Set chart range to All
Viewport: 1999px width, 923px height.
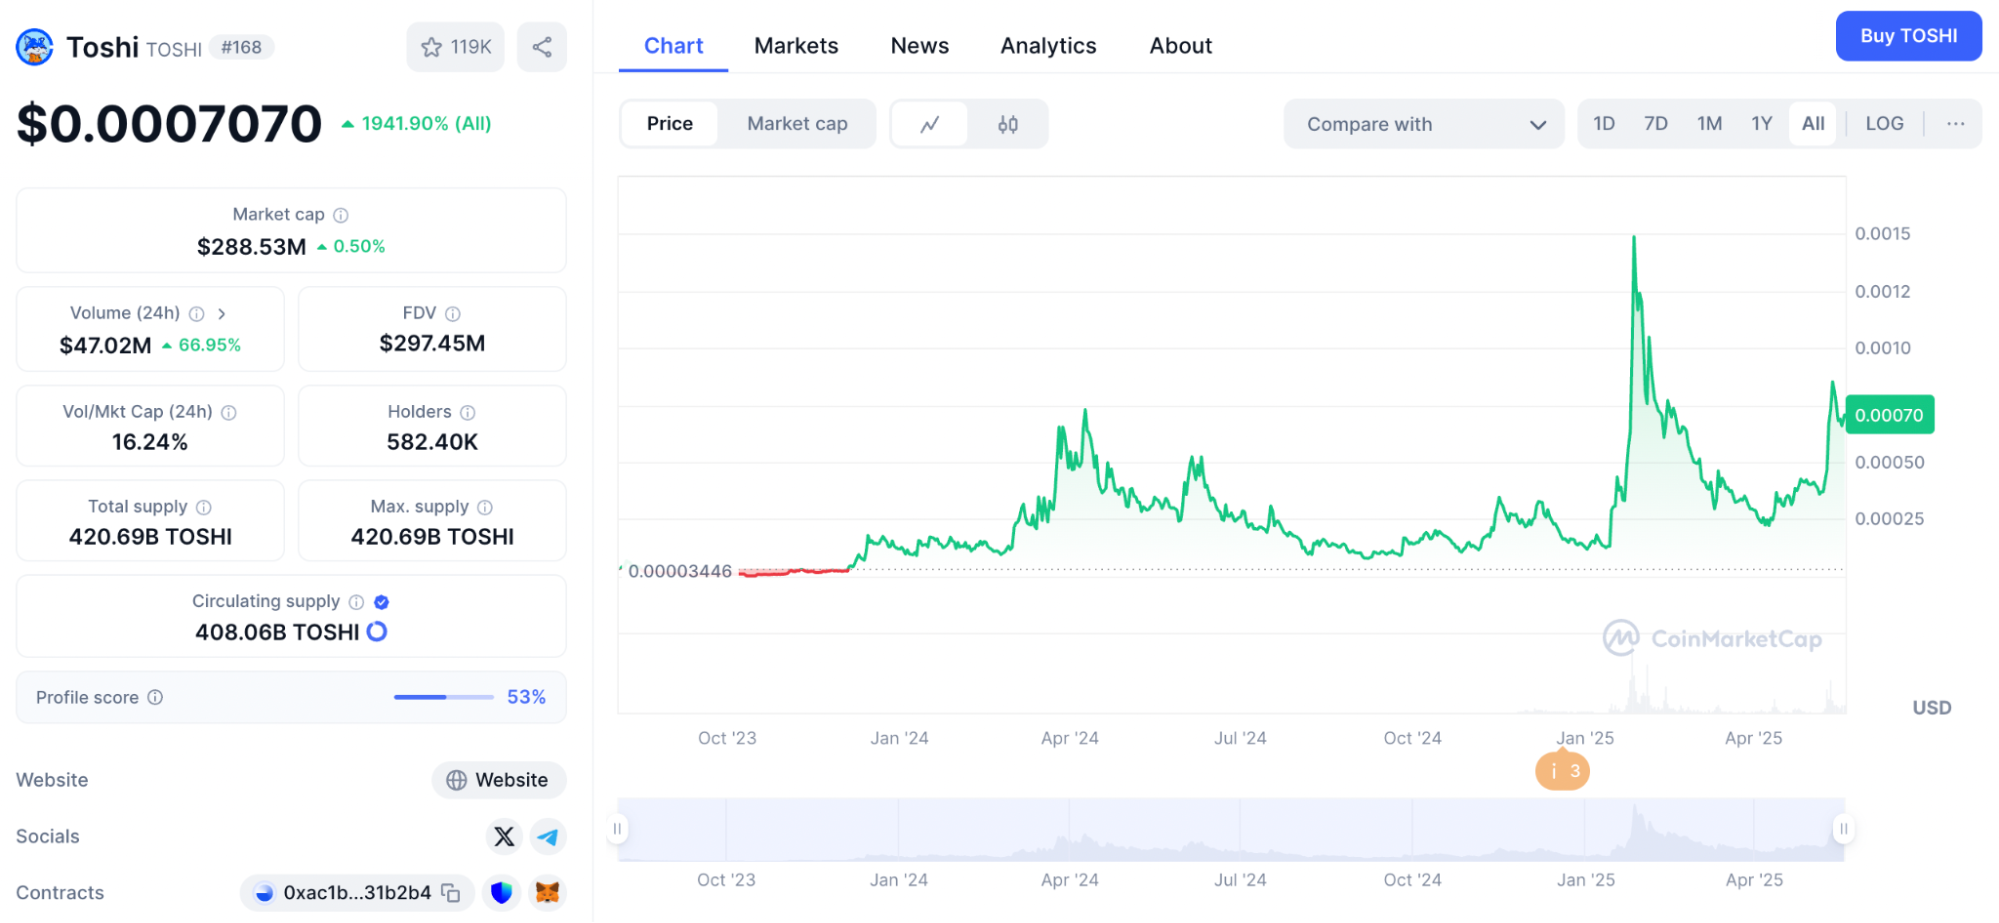1813,124
